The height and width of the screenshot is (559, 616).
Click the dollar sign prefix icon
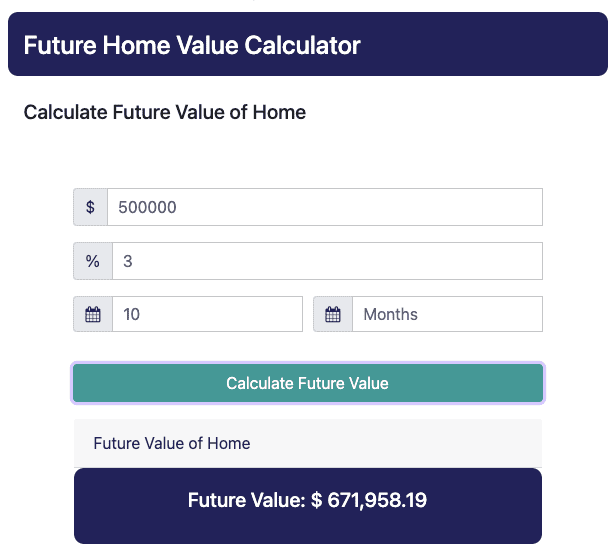(x=90, y=207)
